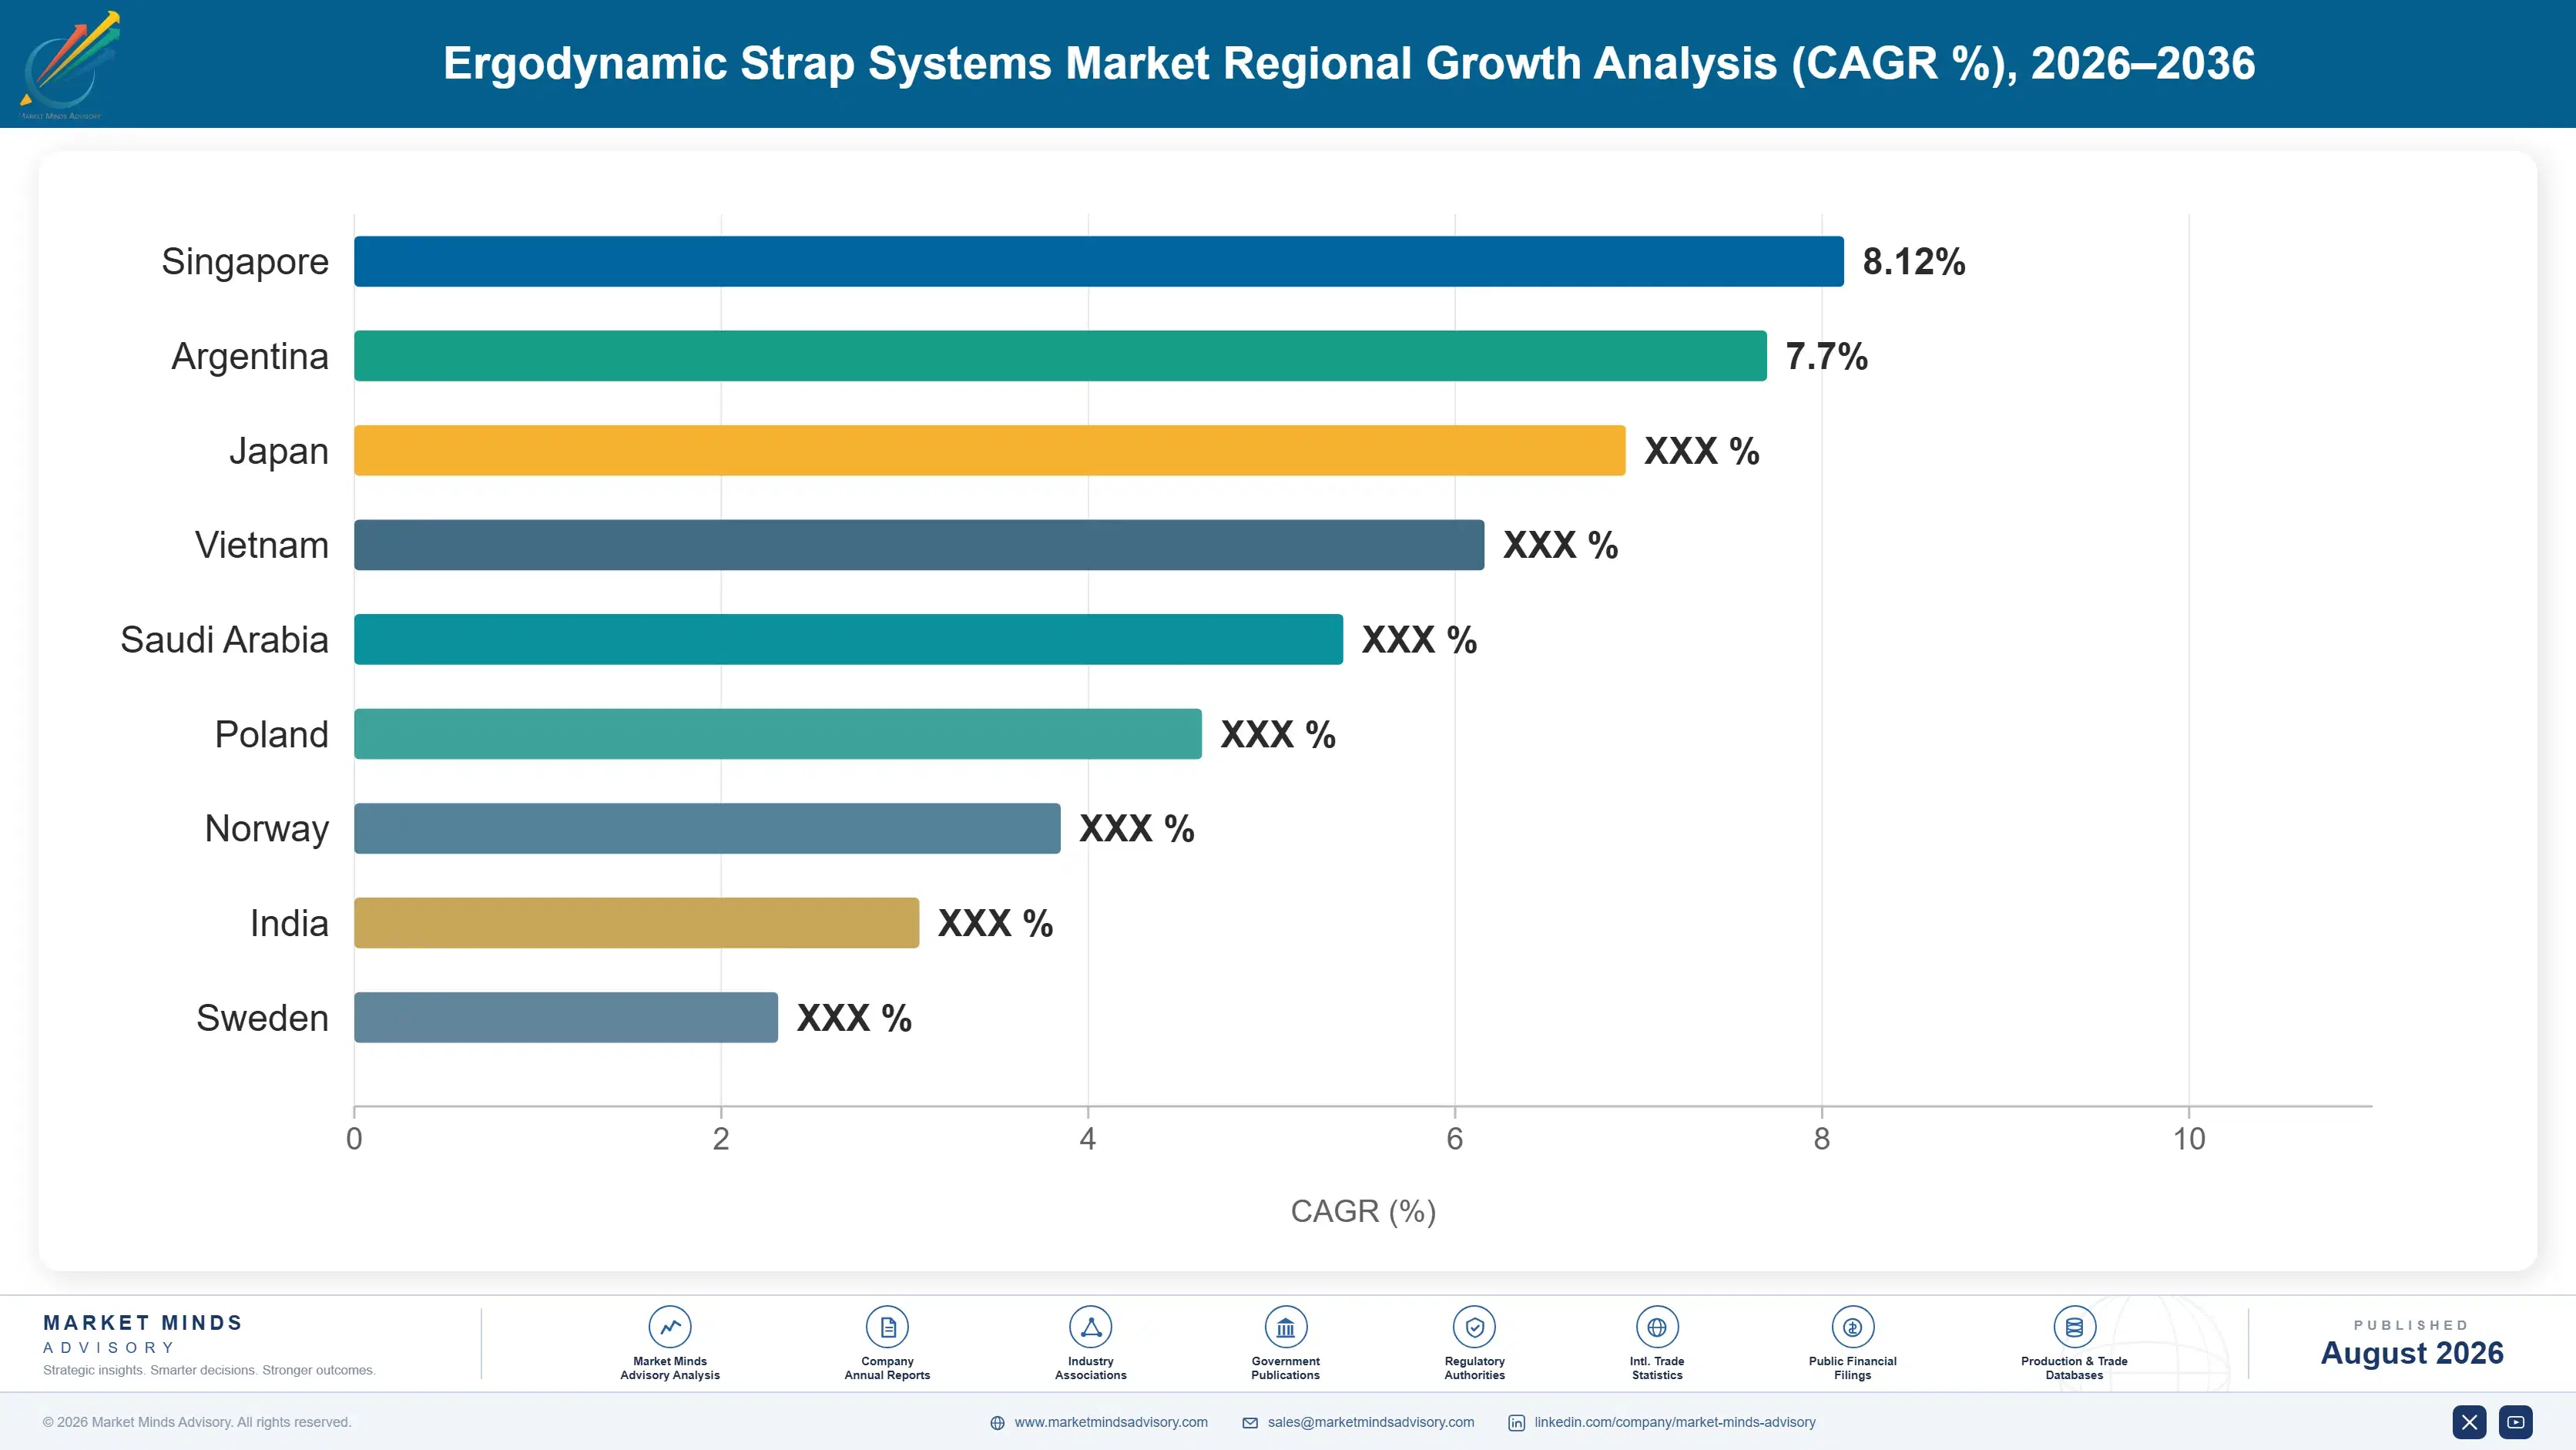Click the copyright notice in footer
Viewport: 2576px width, 1450px height.
[x=197, y=1422]
